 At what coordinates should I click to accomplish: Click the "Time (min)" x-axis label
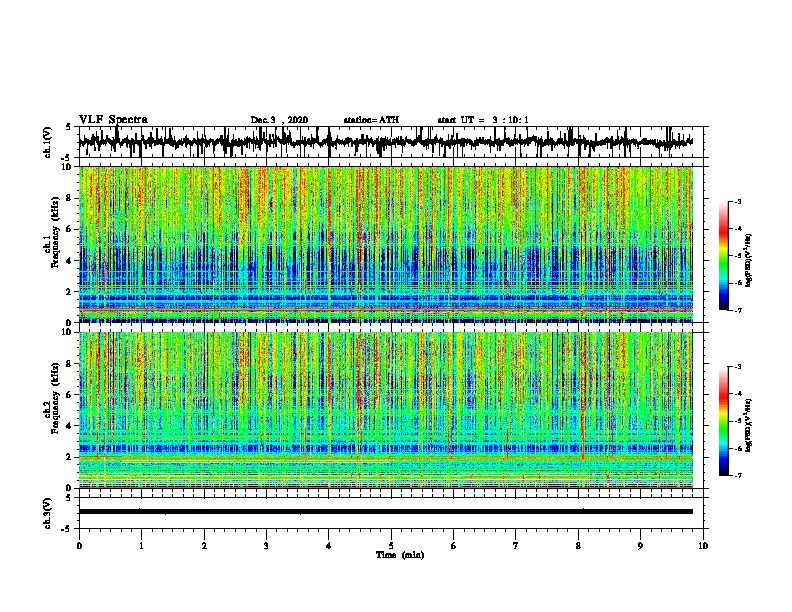(400, 555)
